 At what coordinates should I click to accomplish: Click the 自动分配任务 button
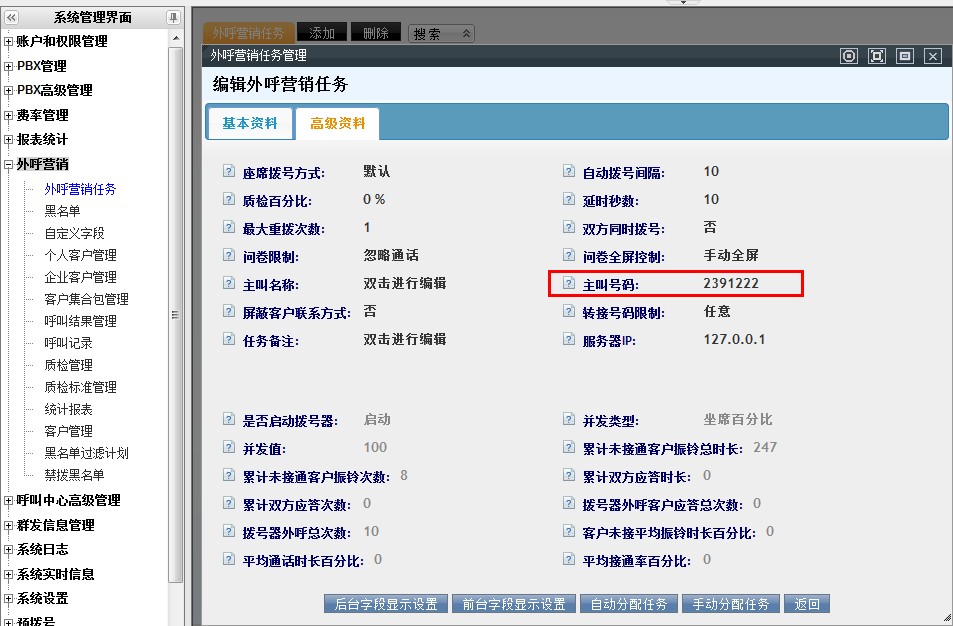click(628, 604)
